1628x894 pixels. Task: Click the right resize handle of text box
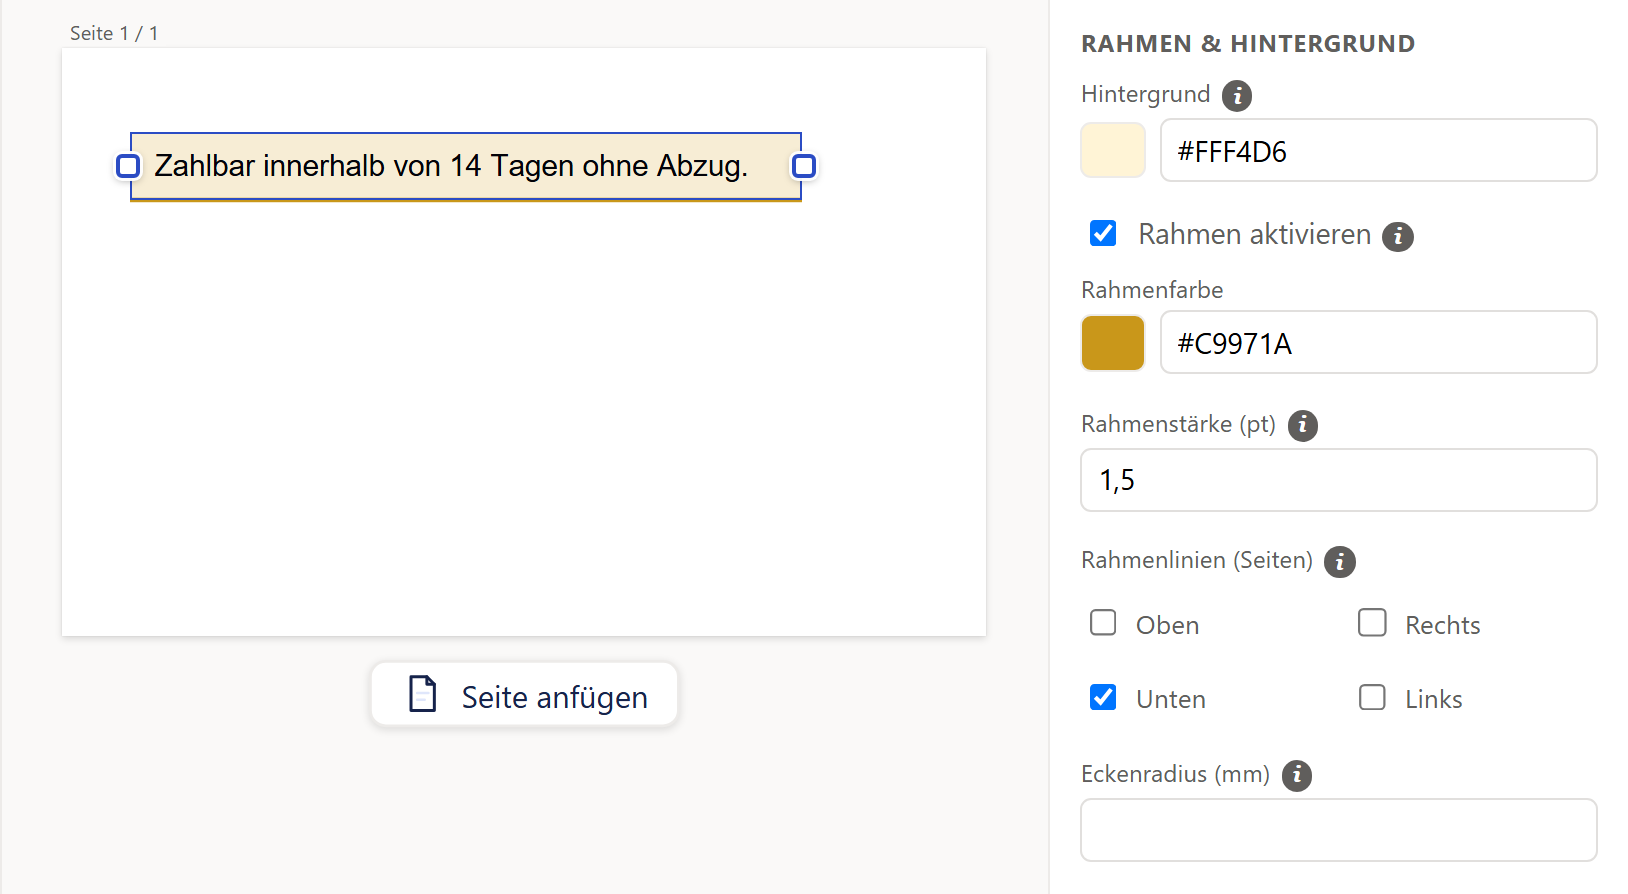(804, 166)
